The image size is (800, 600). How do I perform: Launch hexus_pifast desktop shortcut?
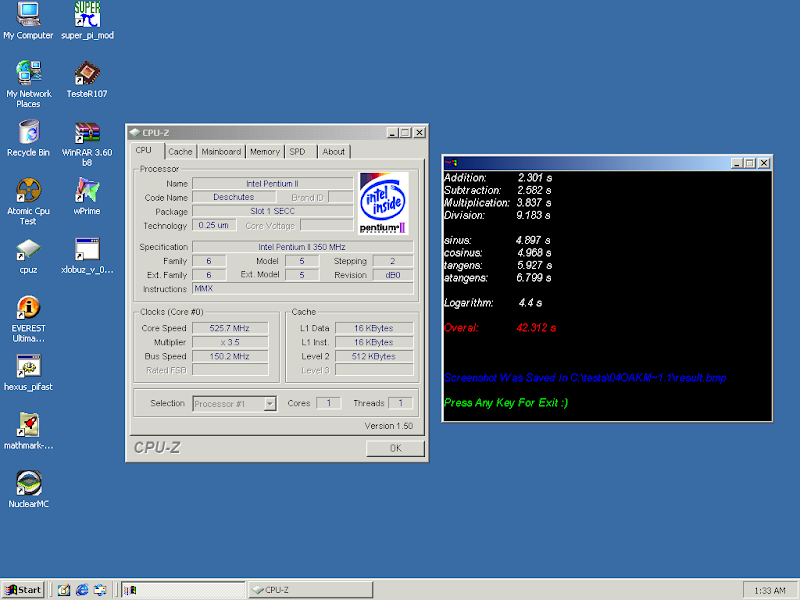coord(28,372)
